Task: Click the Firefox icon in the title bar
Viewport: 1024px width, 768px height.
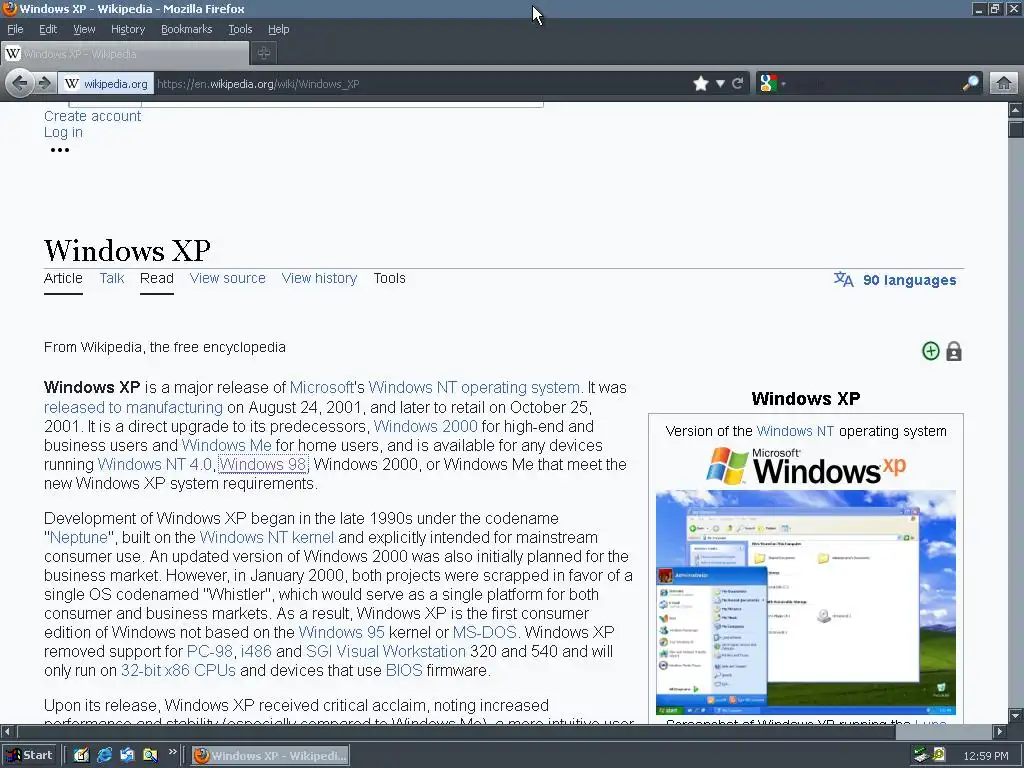Action: (x=9, y=8)
